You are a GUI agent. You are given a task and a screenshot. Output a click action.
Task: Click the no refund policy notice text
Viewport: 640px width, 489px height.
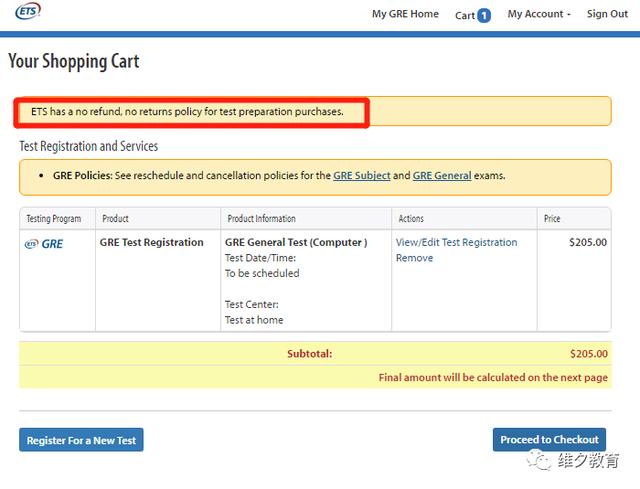[x=187, y=111]
